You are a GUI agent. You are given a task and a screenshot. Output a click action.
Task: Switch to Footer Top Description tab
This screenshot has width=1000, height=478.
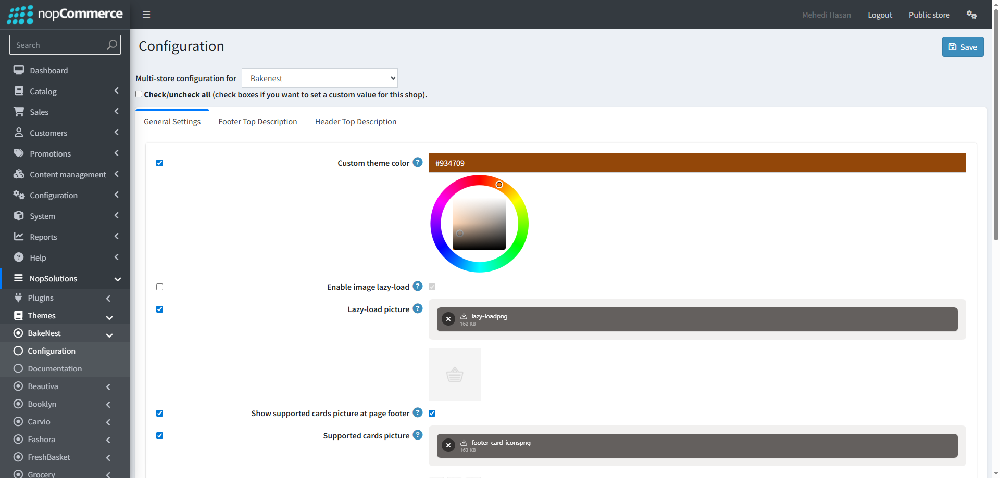257,122
